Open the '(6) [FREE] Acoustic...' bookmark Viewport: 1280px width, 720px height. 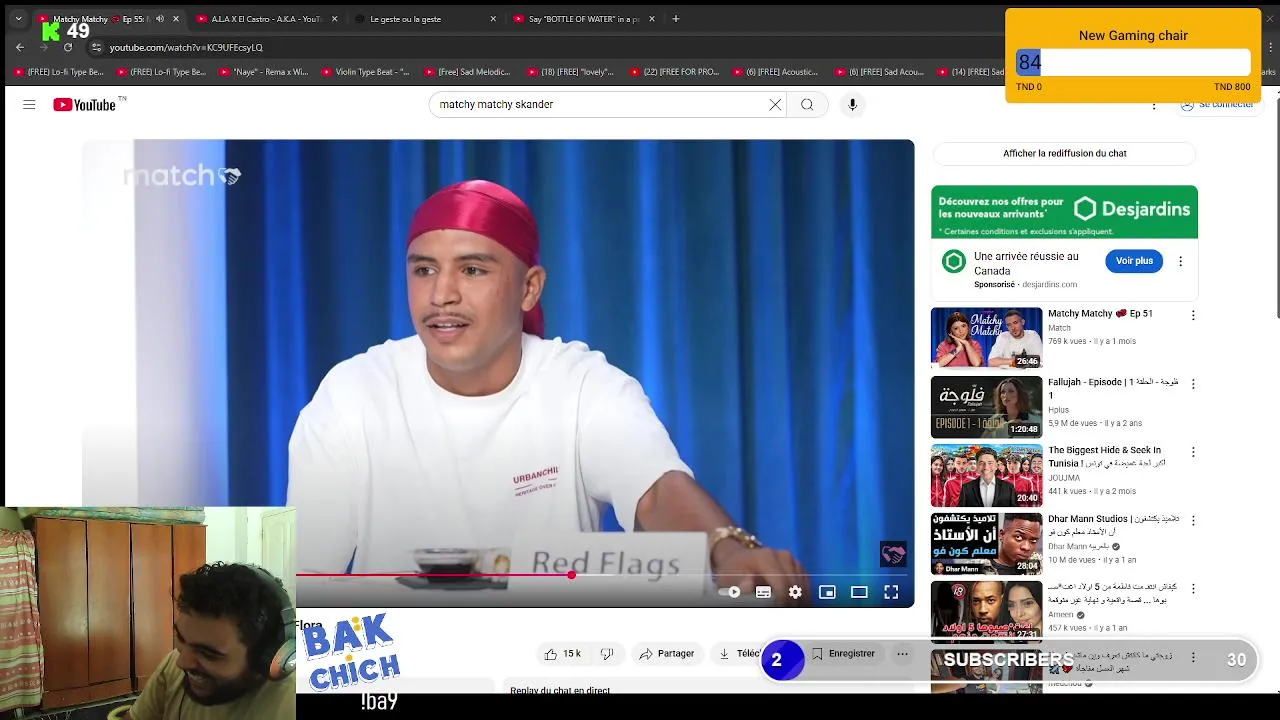coord(775,72)
